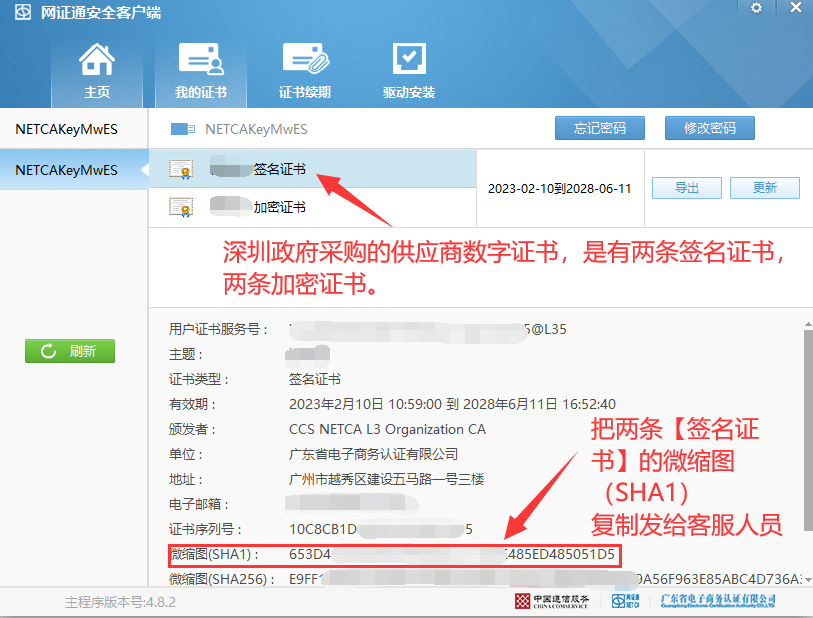Click the 签名证书 certificate icon
Screen dimensions: 813x618
point(181,169)
